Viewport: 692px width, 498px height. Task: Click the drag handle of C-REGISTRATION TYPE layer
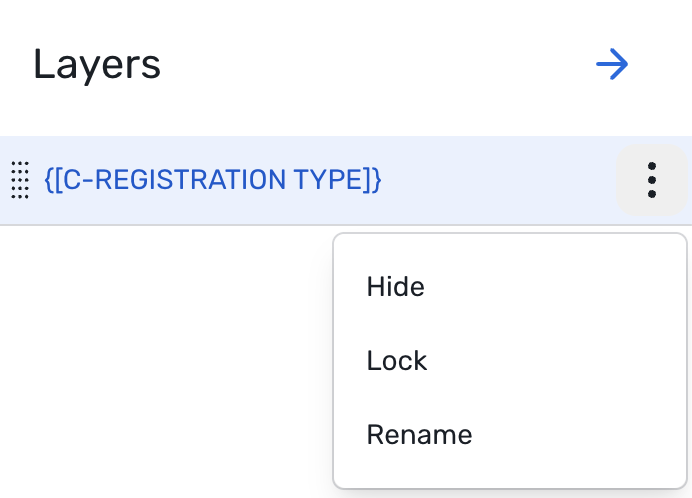tap(19, 180)
